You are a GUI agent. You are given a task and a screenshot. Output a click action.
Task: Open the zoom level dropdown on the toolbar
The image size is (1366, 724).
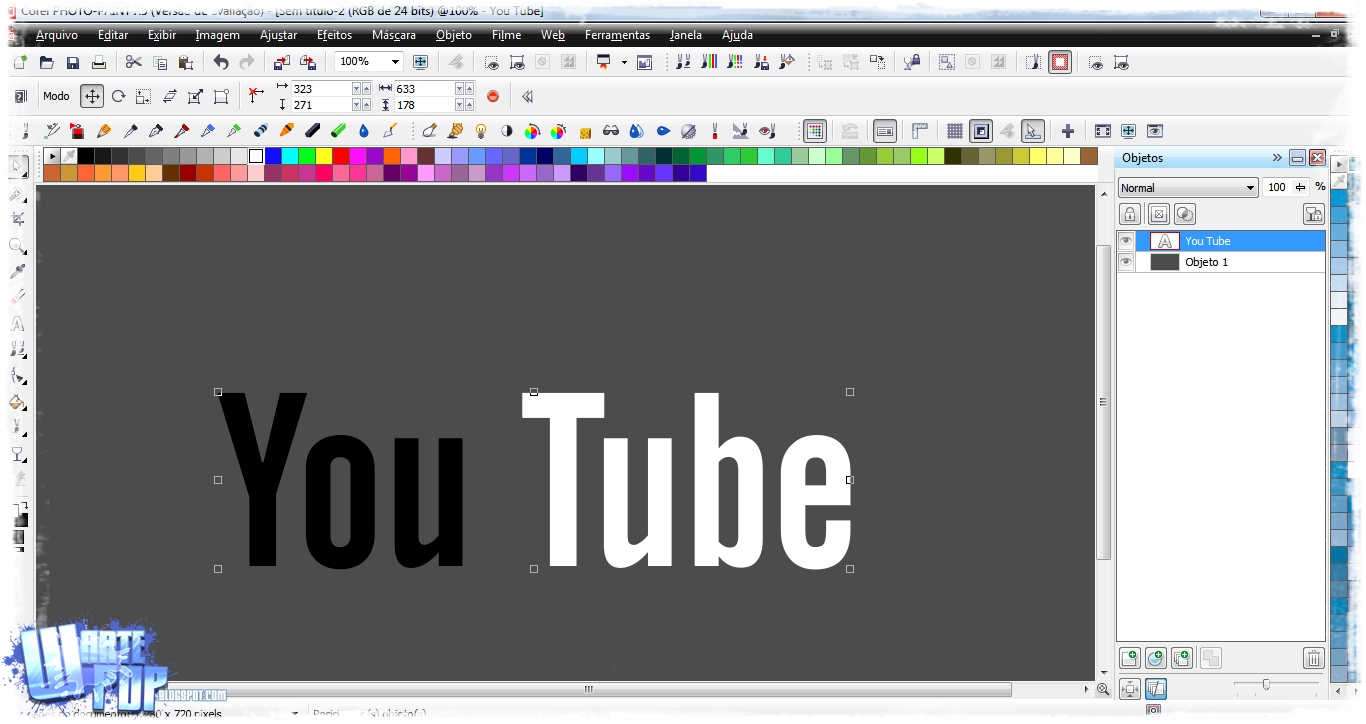pyautogui.click(x=396, y=61)
